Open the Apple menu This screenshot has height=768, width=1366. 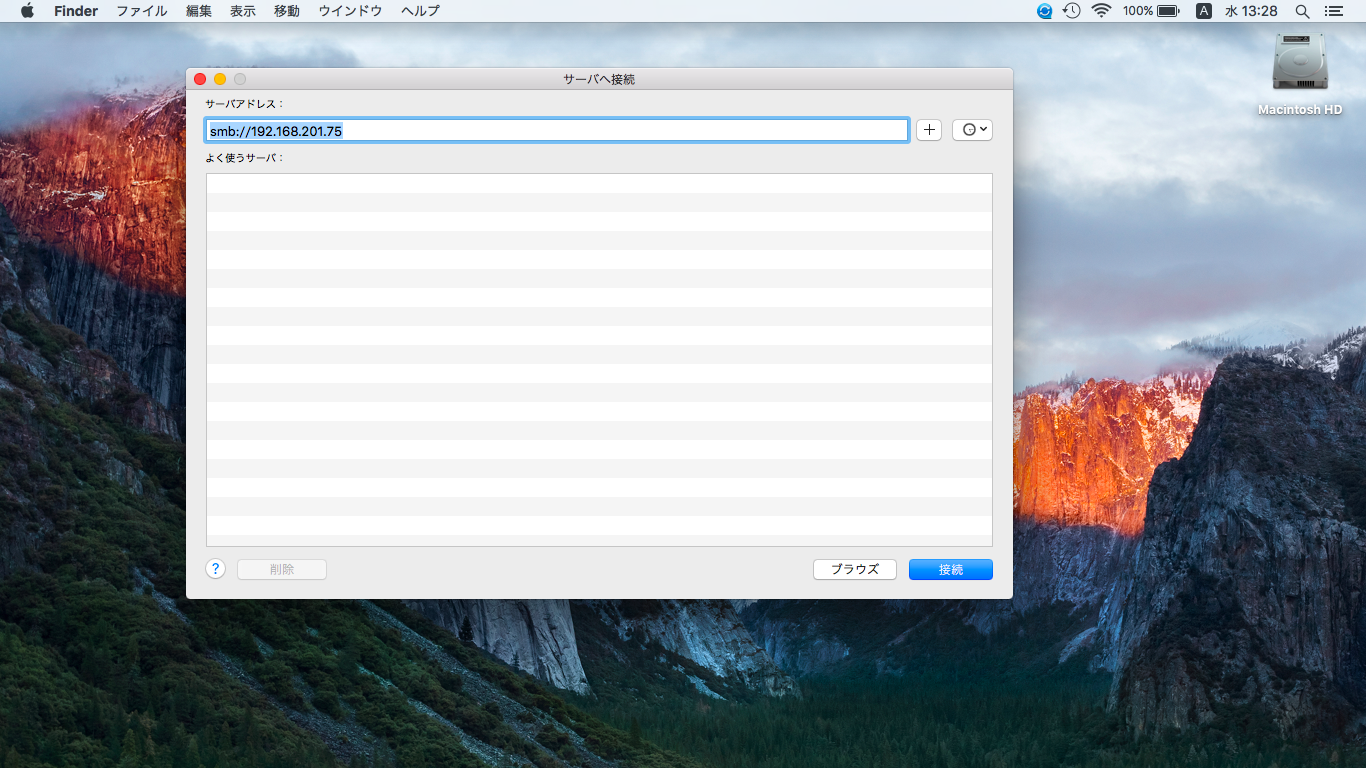pyautogui.click(x=27, y=11)
